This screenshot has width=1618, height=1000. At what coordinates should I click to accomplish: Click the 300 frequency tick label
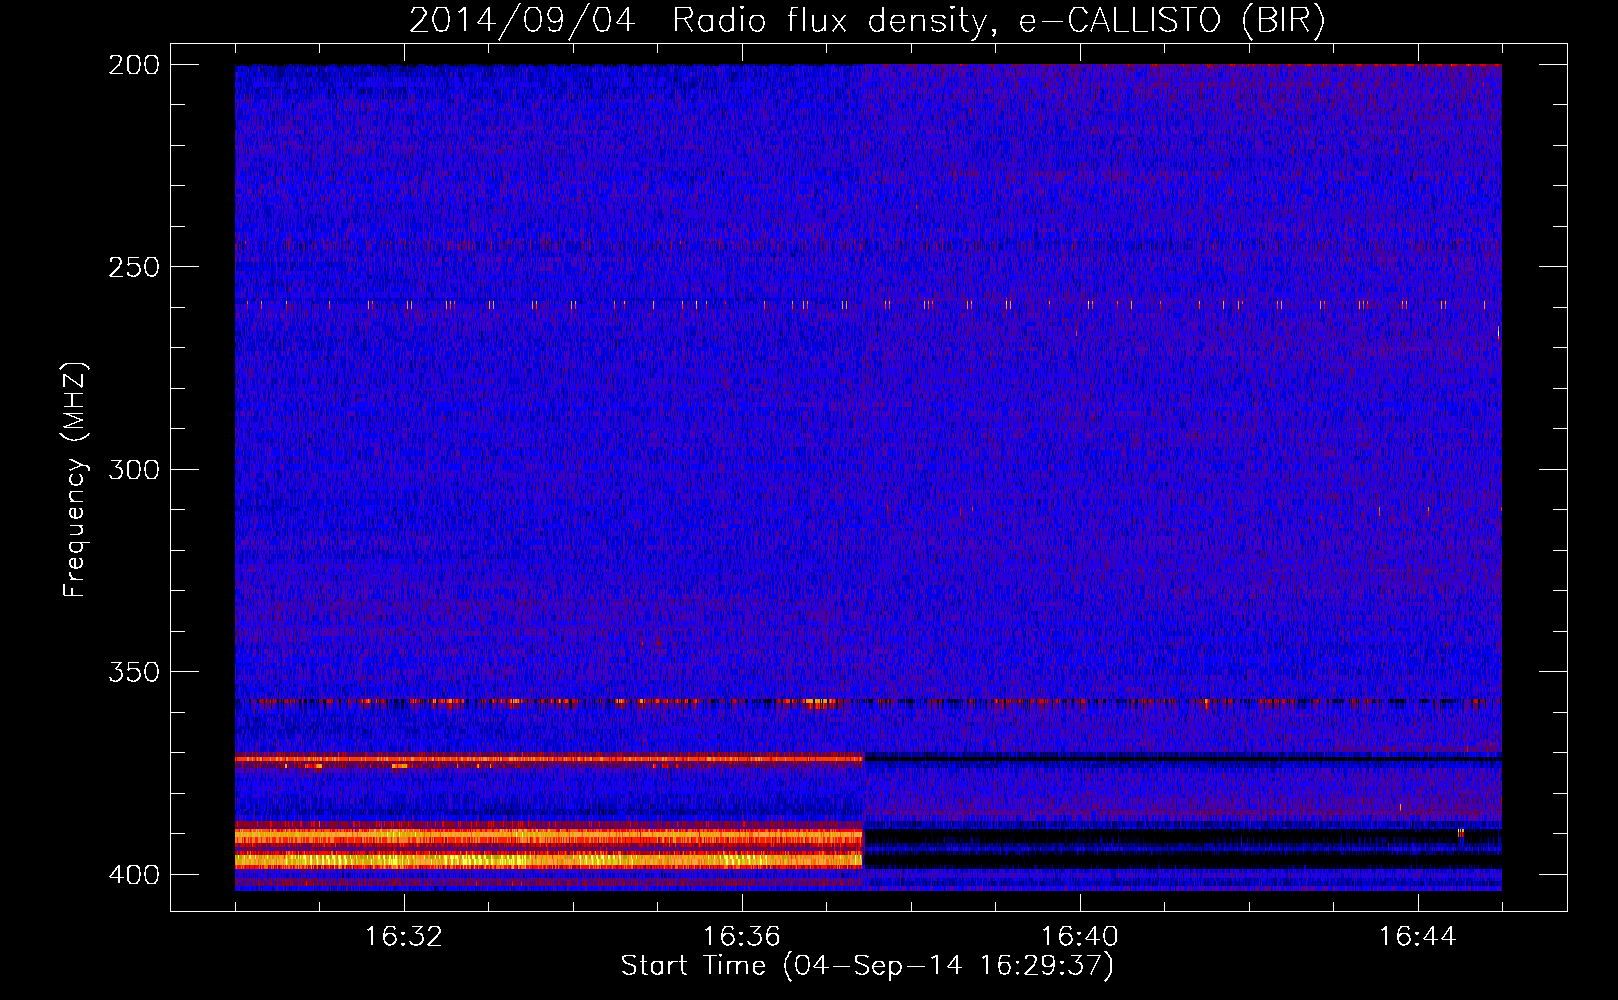tap(134, 469)
